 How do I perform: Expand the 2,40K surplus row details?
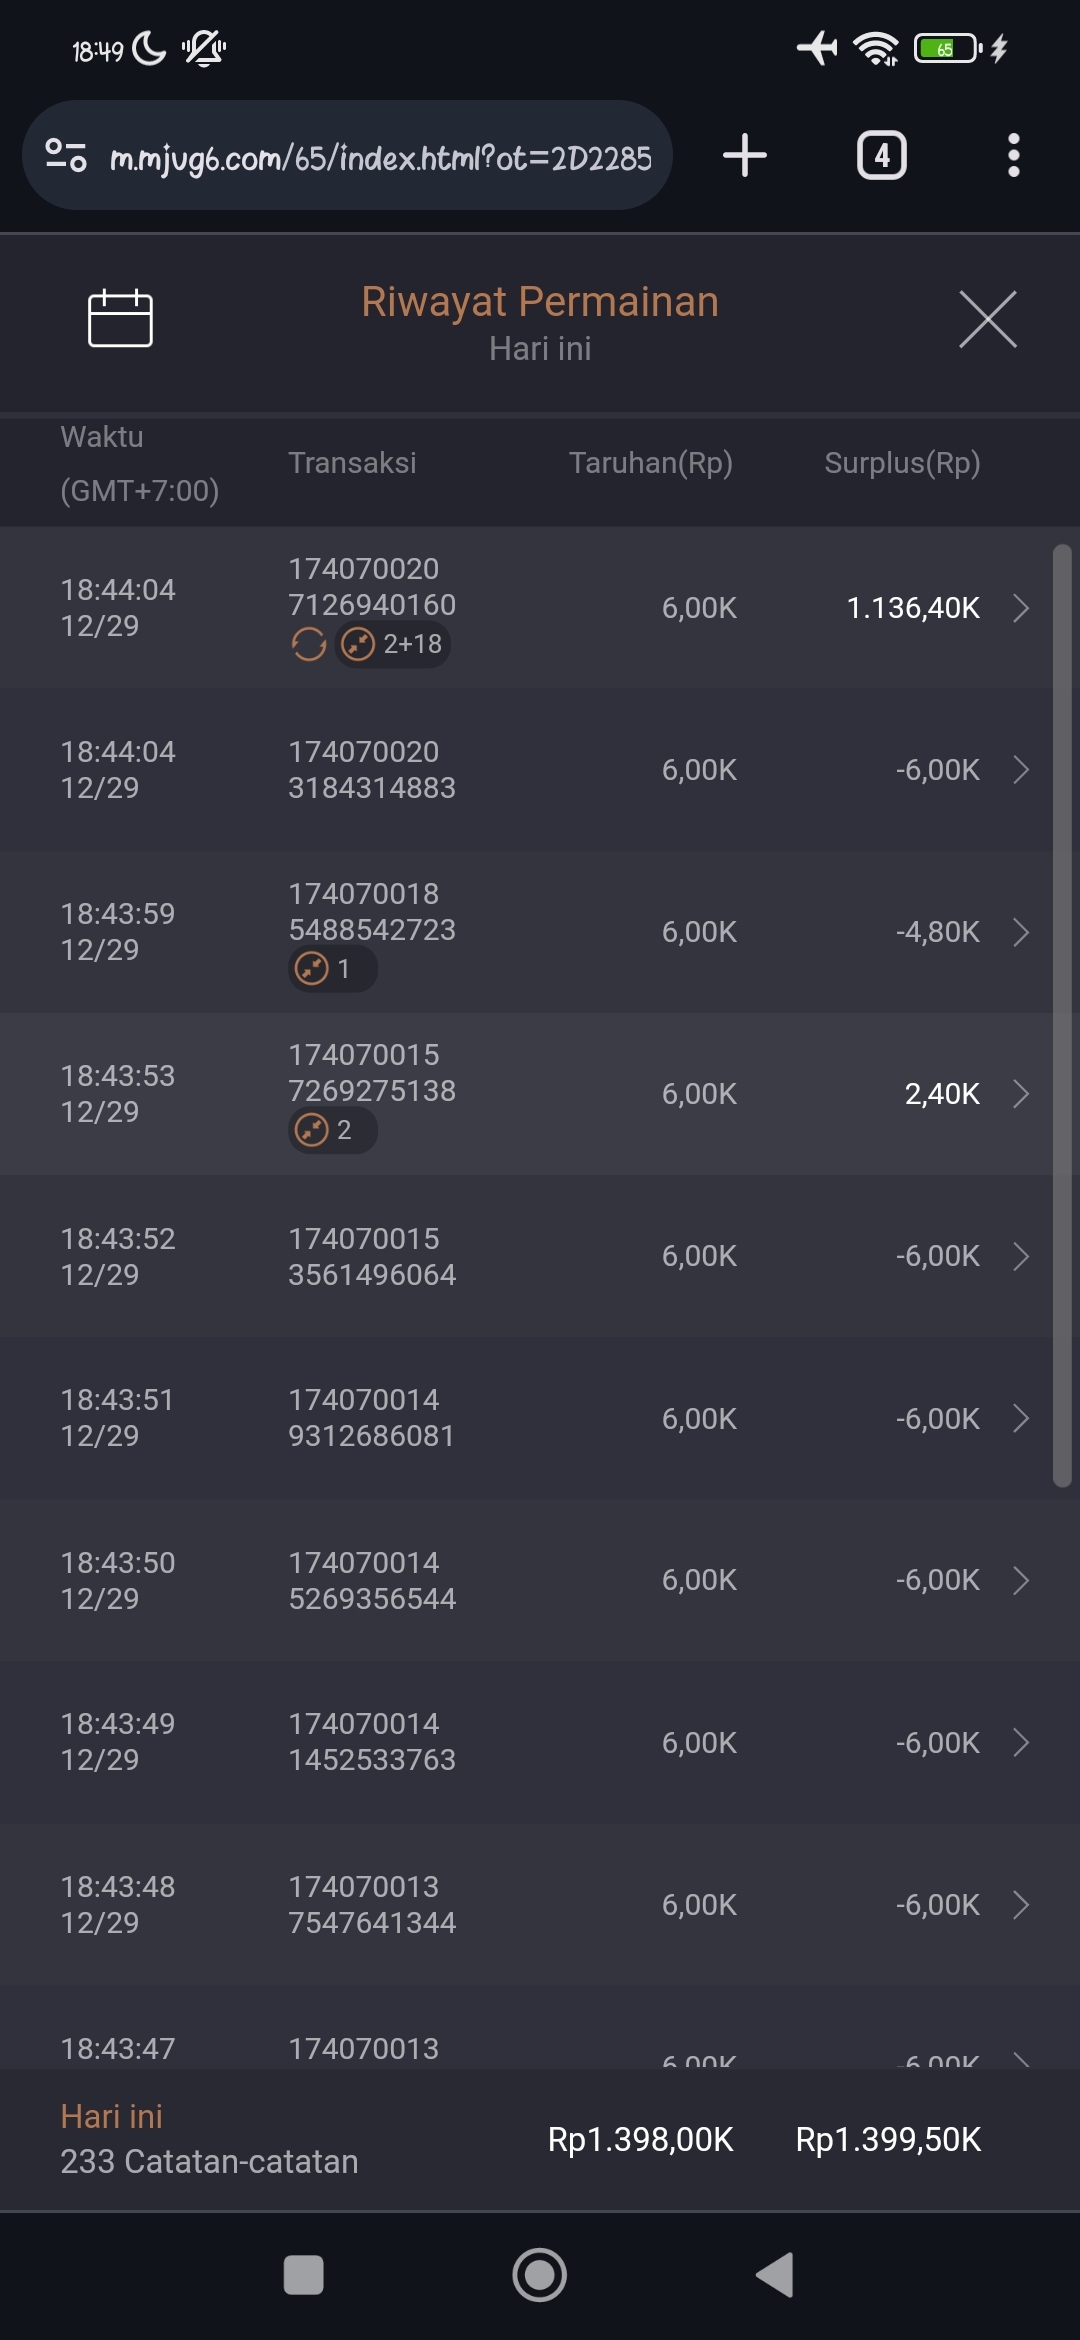(1020, 1094)
